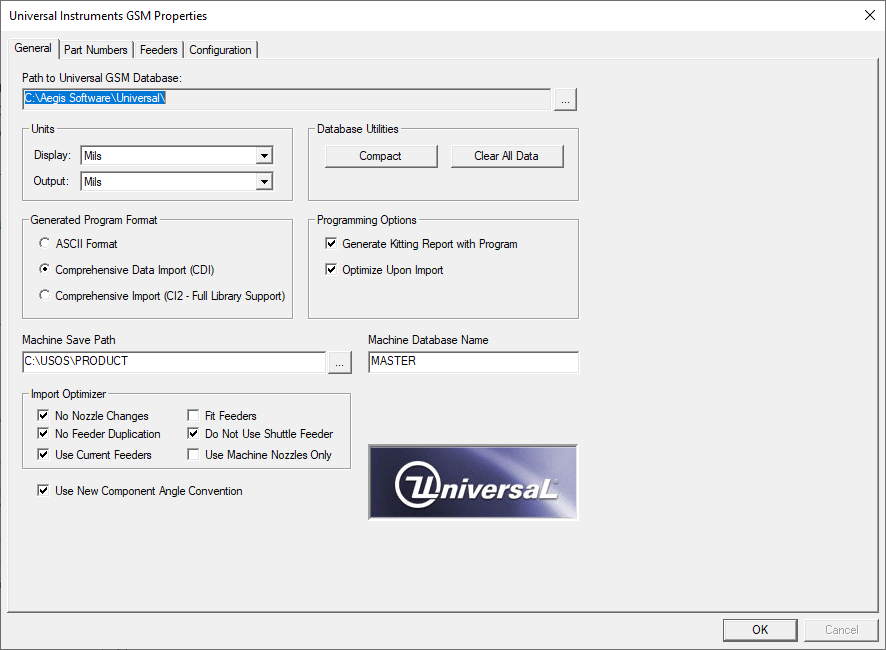Turn off Use New Component Angle Convention

click(41, 490)
